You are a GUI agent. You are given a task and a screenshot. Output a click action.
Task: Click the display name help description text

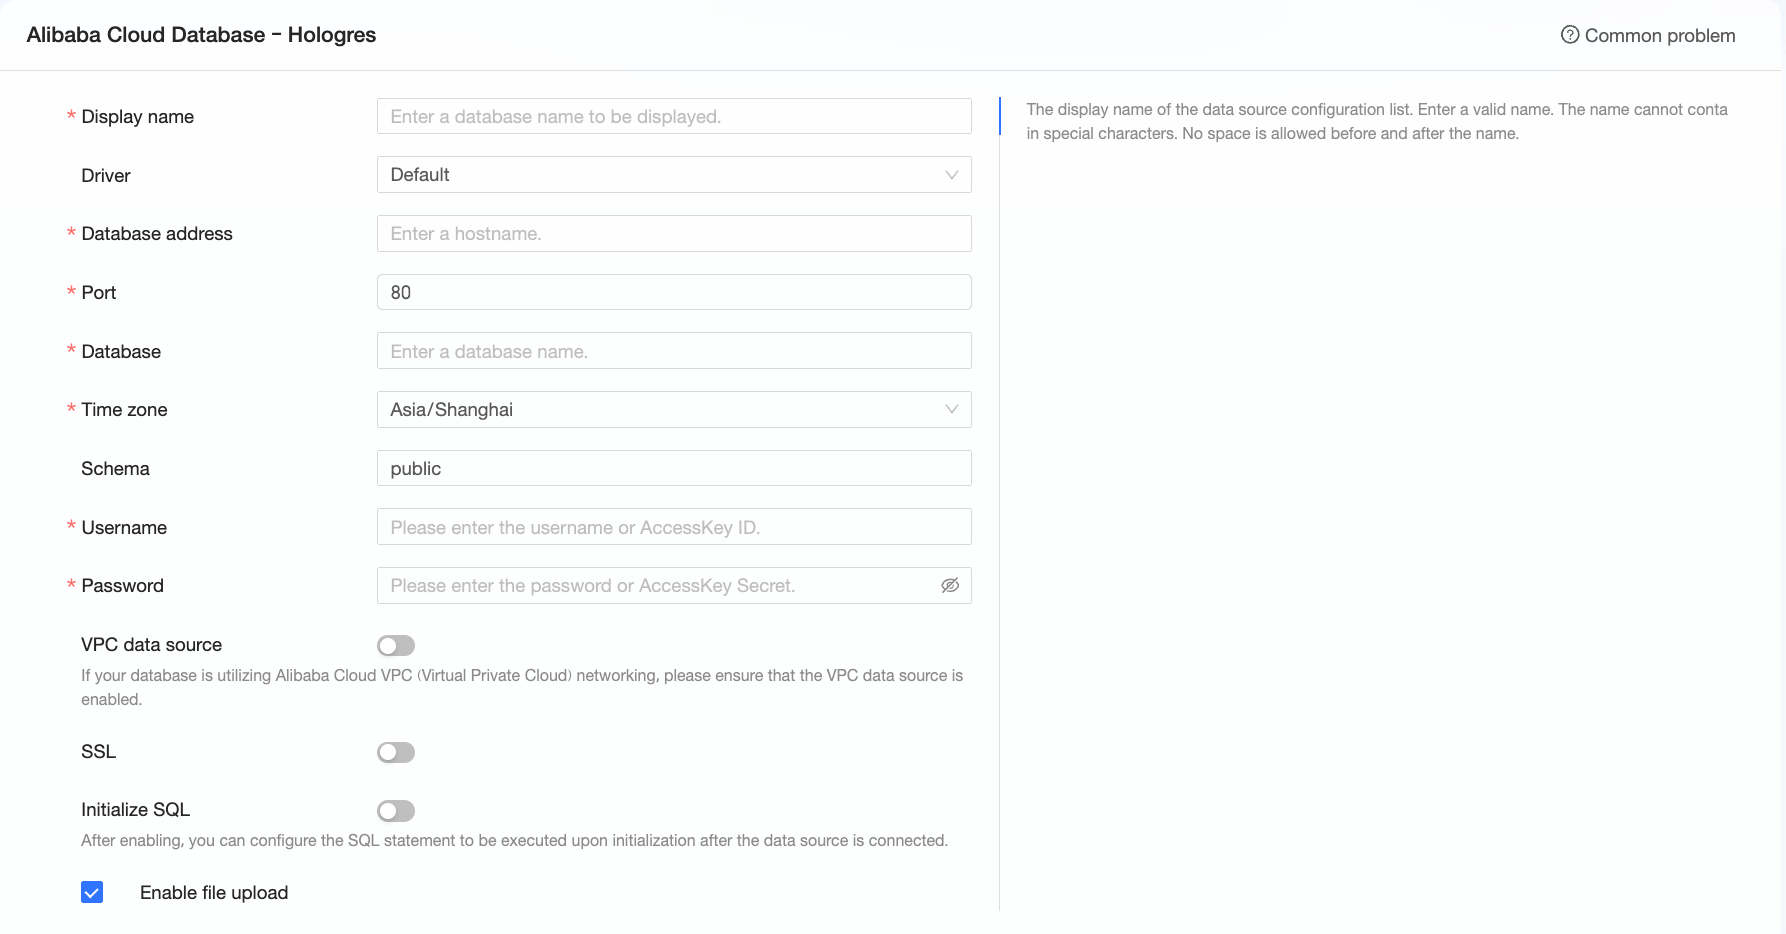(1377, 122)
